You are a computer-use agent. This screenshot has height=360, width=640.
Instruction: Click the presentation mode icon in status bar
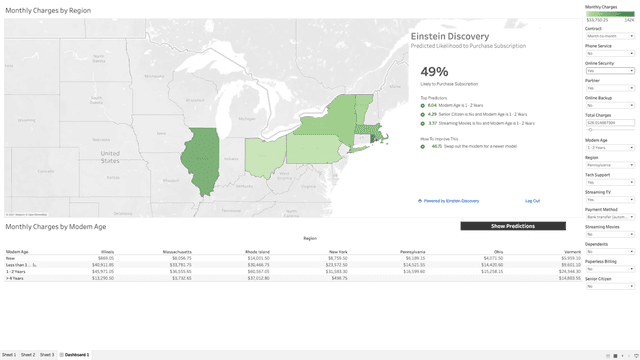[636, 356]
